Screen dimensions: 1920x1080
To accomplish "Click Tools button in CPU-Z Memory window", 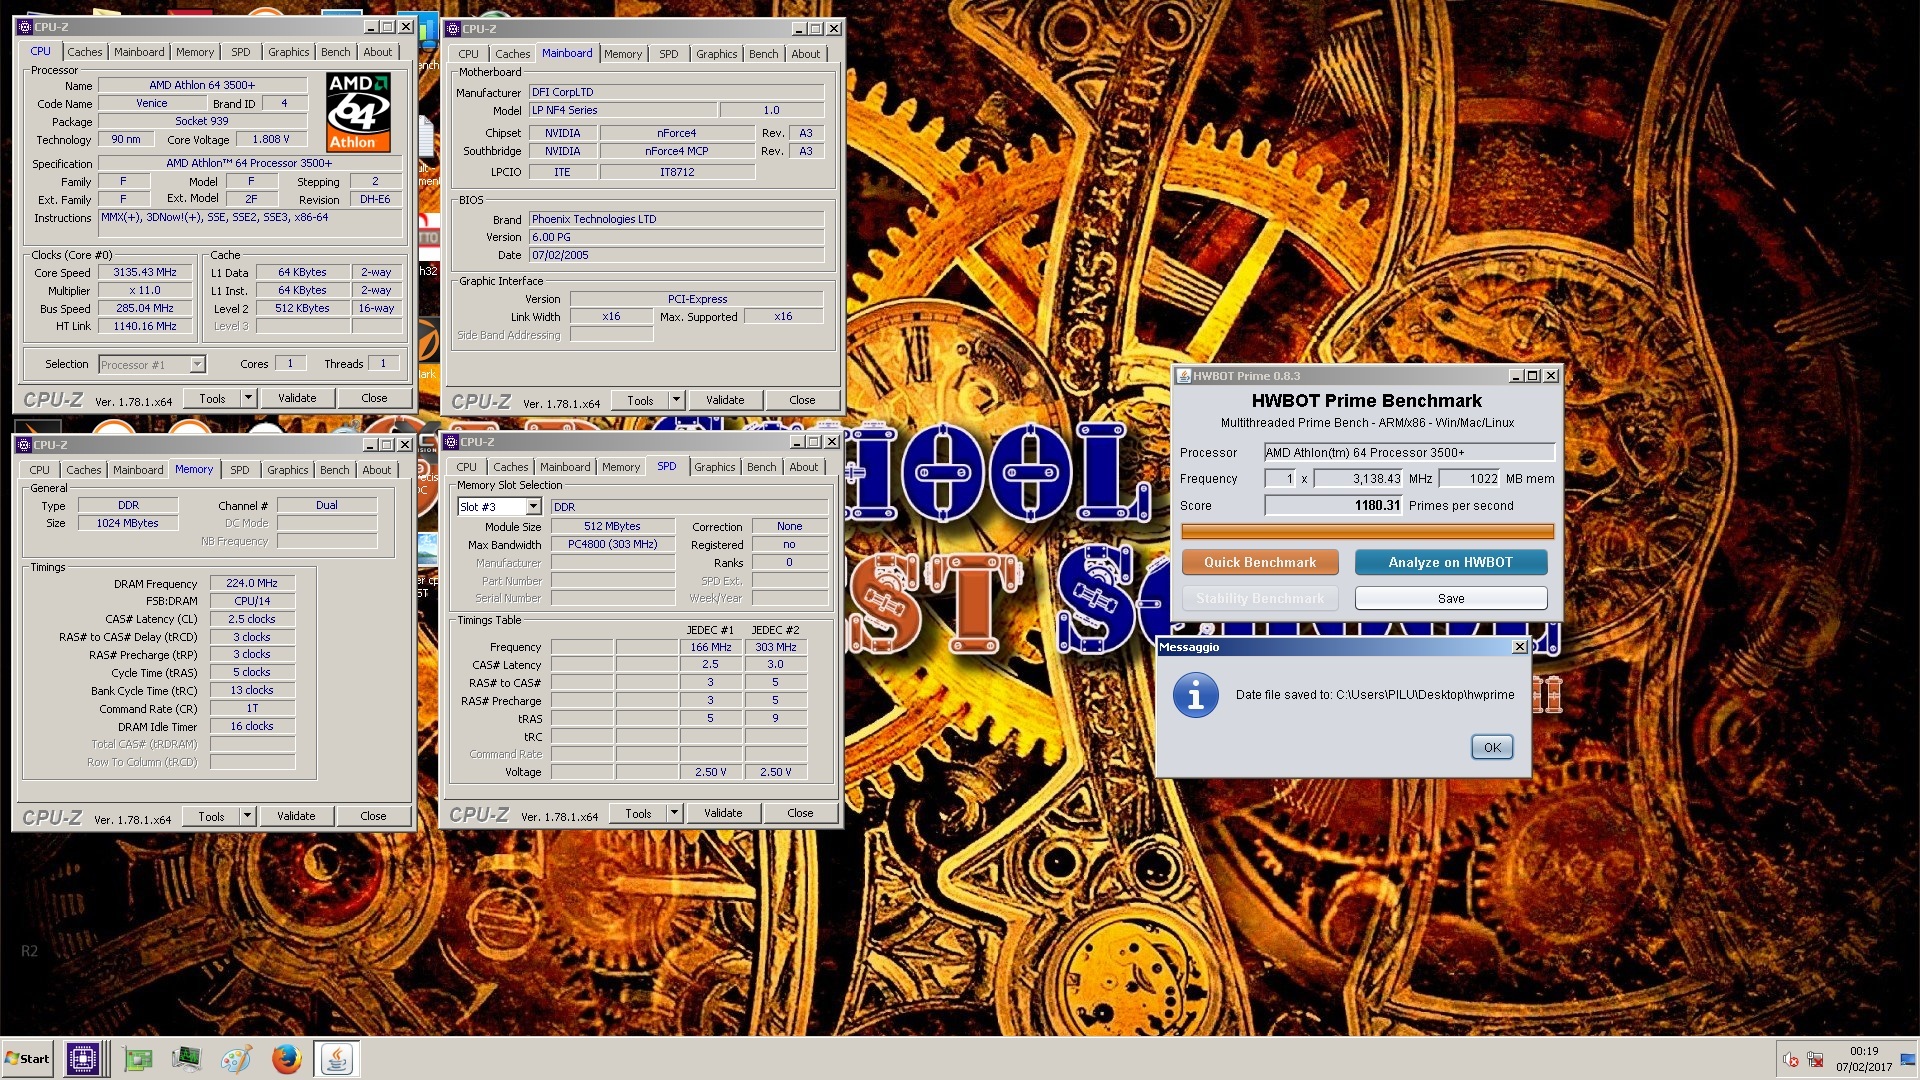I will [x=211, y=816].
